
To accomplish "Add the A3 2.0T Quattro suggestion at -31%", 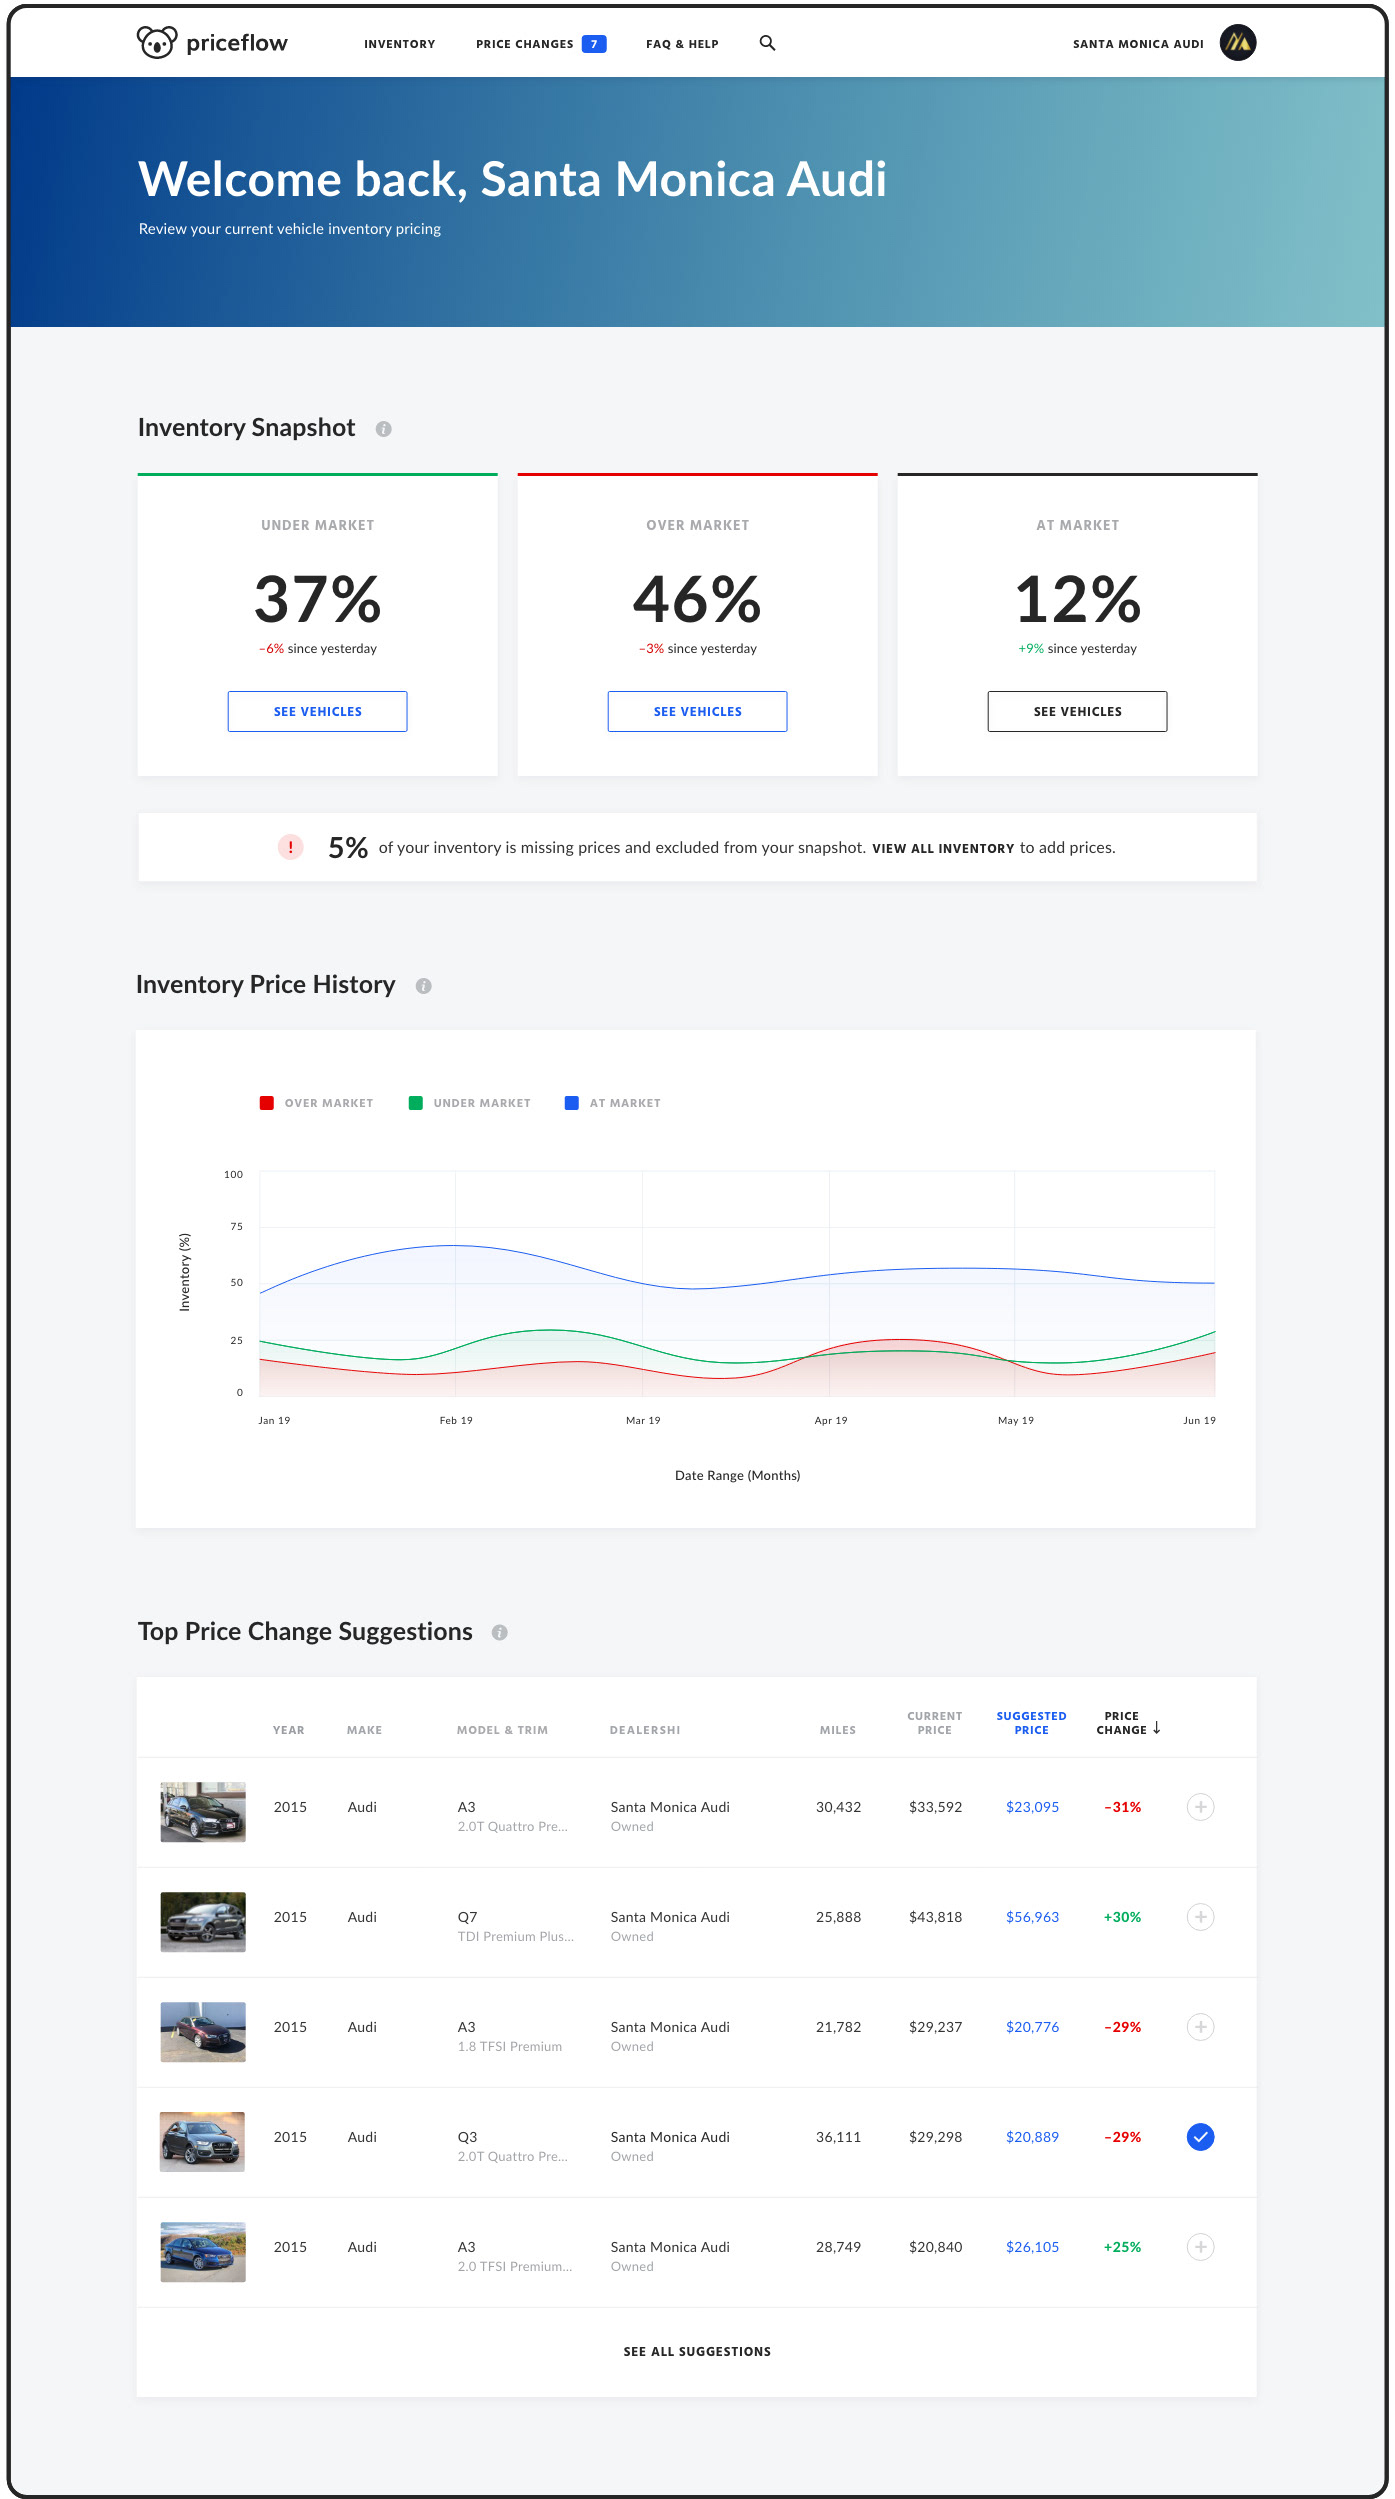I will point(1200,1807).
